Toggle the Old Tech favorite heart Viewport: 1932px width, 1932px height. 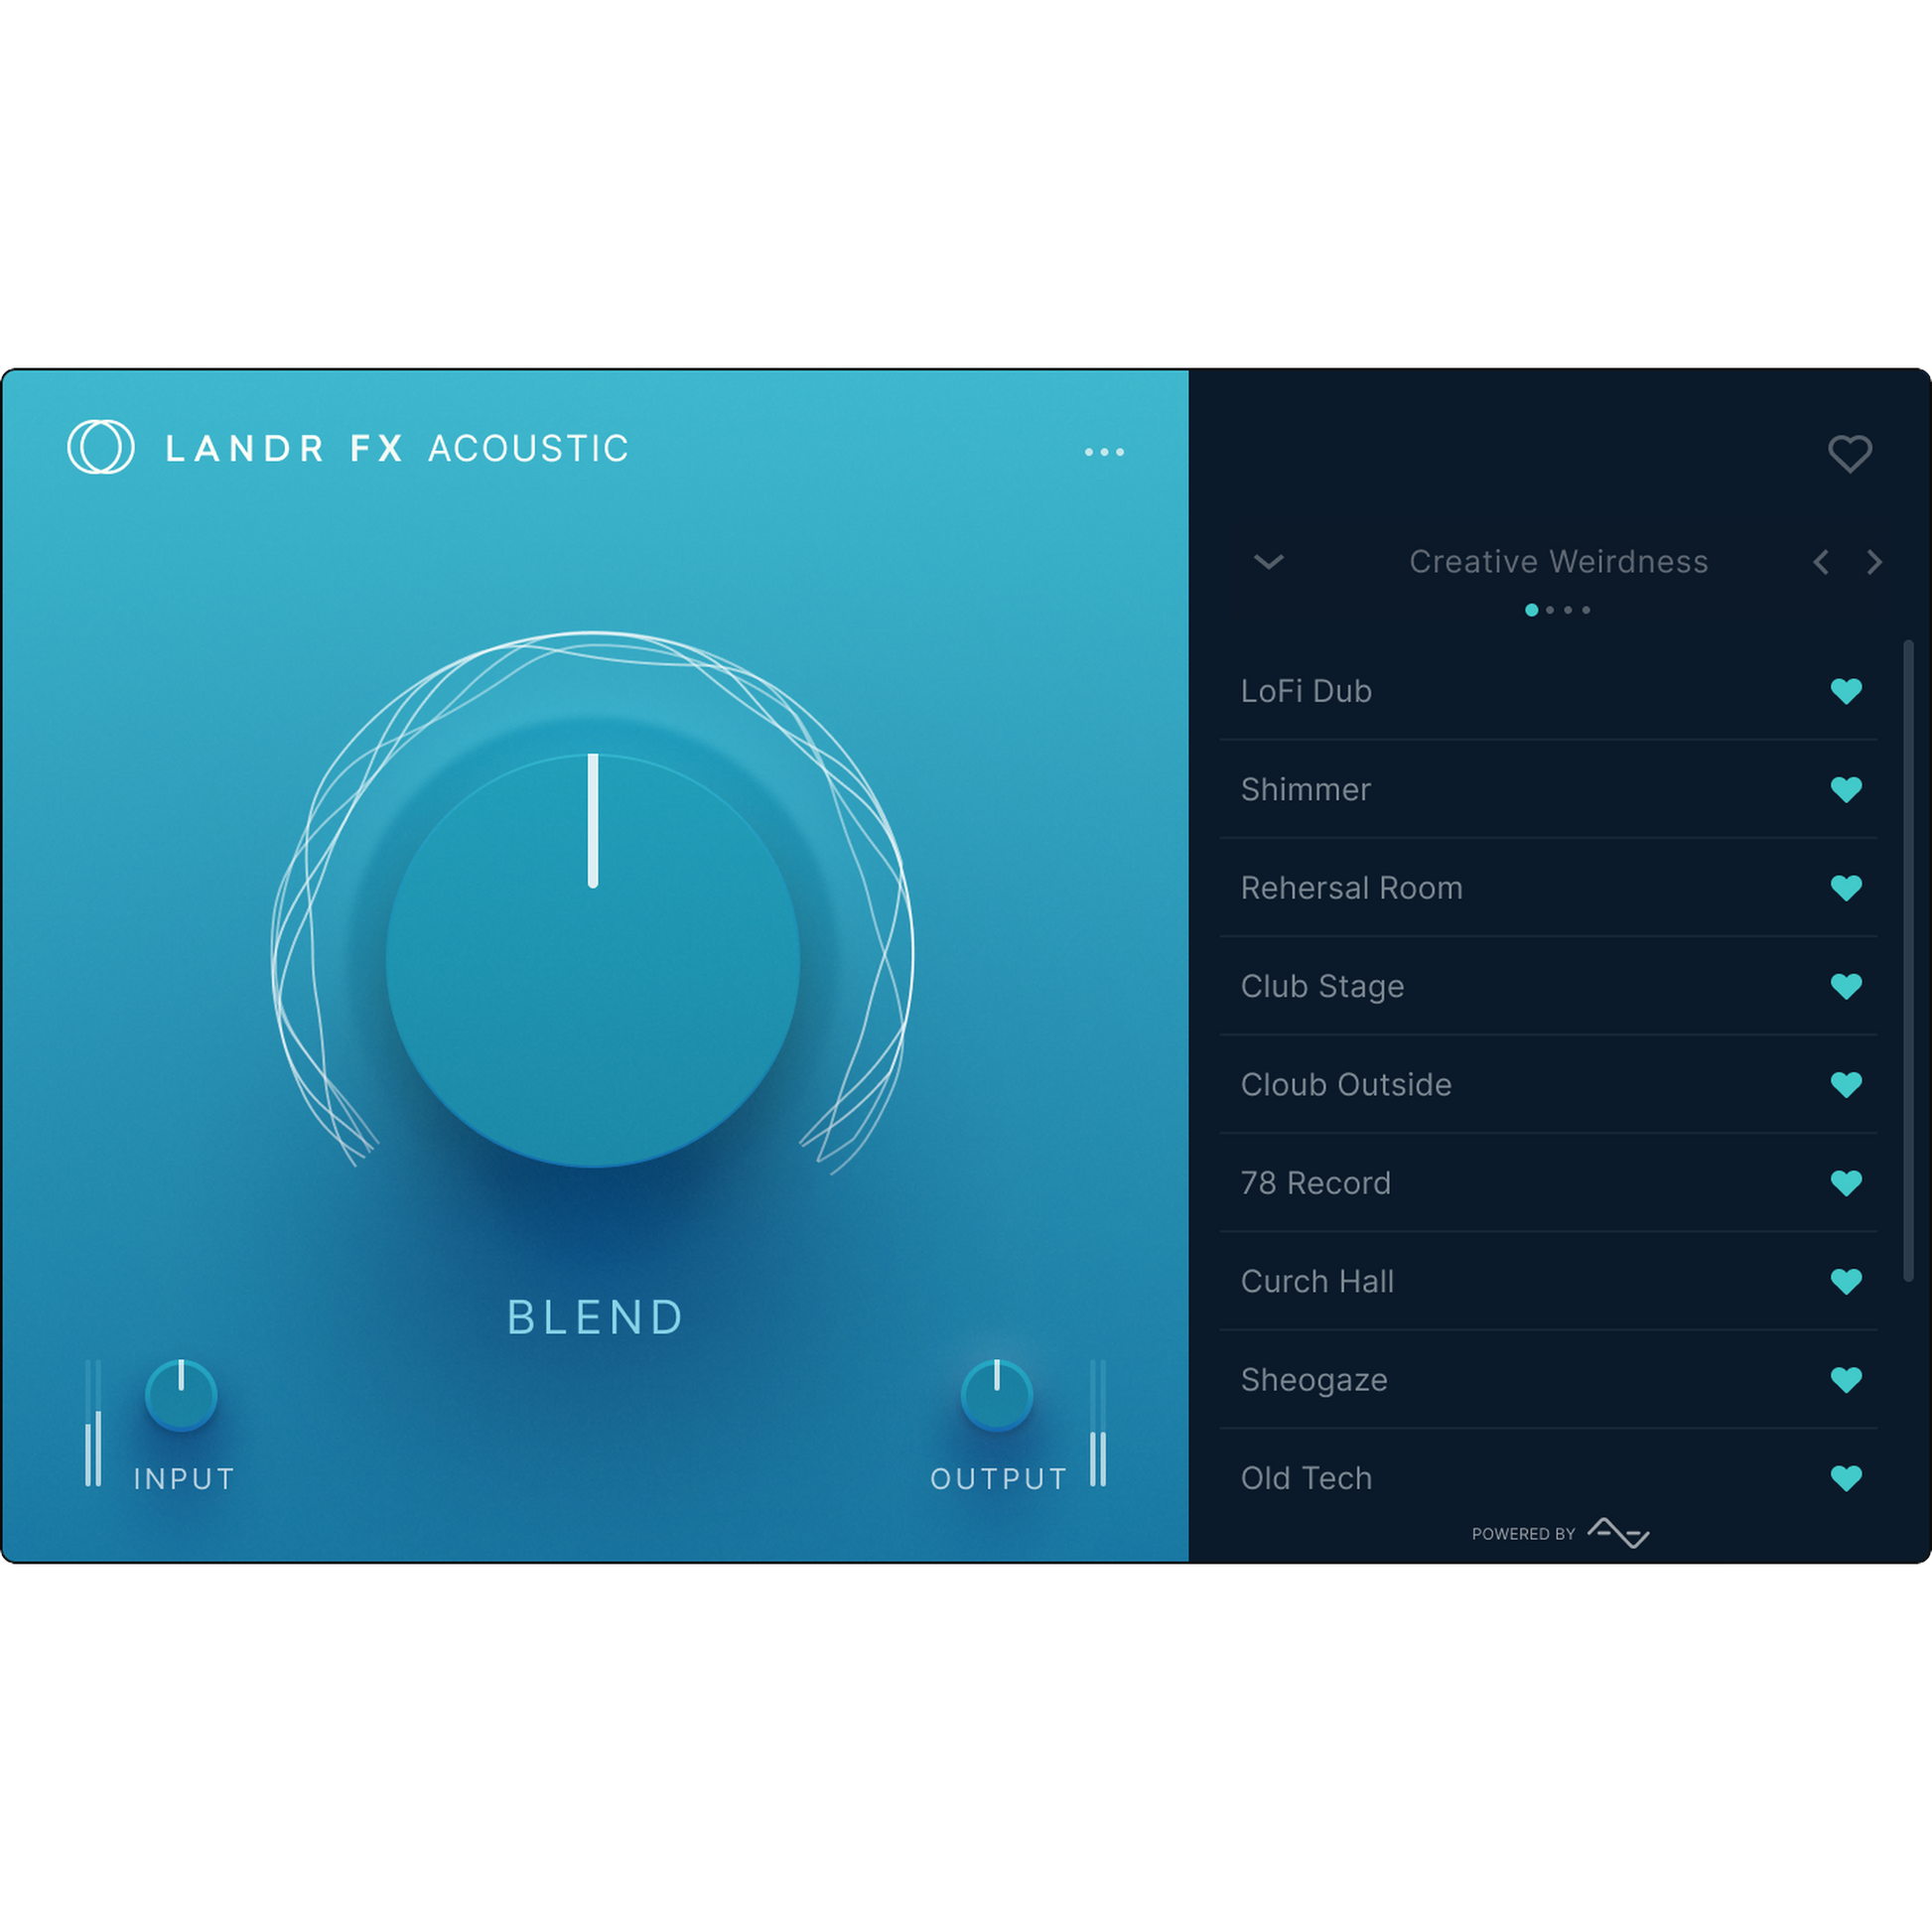point(1845,1478)
